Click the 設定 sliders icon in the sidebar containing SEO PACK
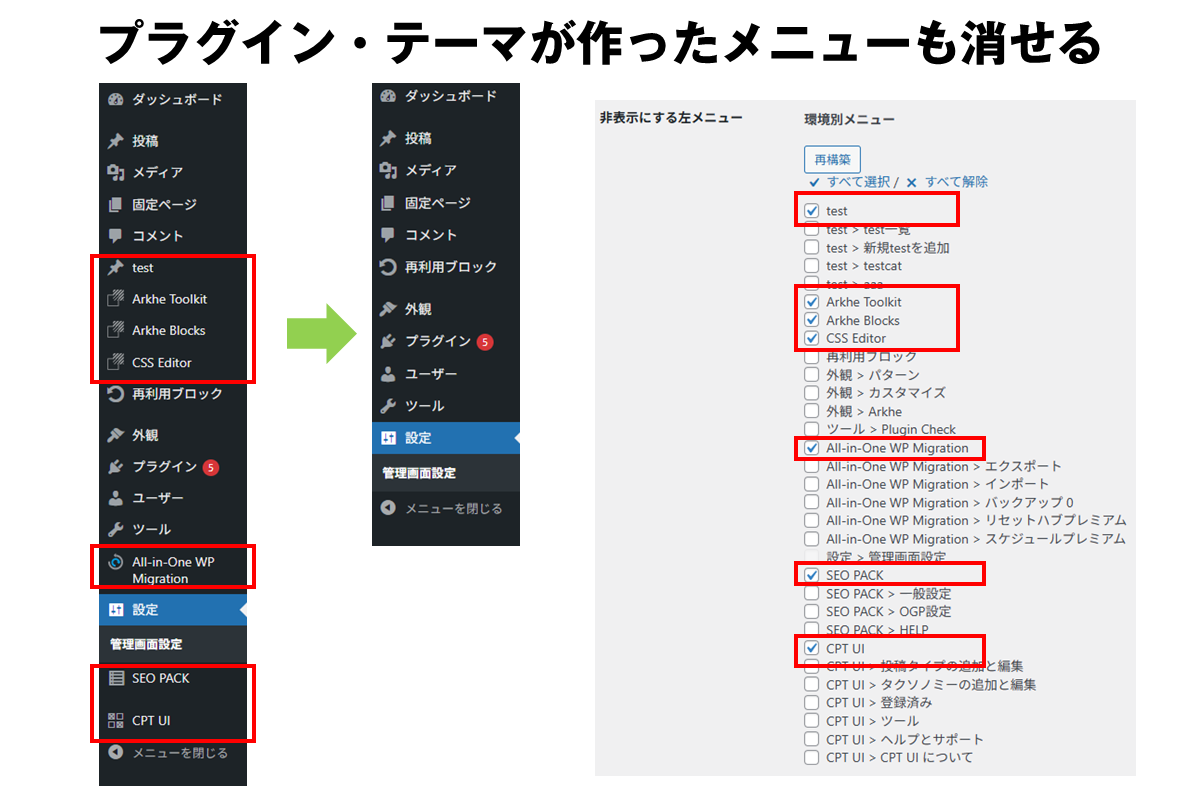This screenshot has height=800, width=1200. [x=115, y=609]
